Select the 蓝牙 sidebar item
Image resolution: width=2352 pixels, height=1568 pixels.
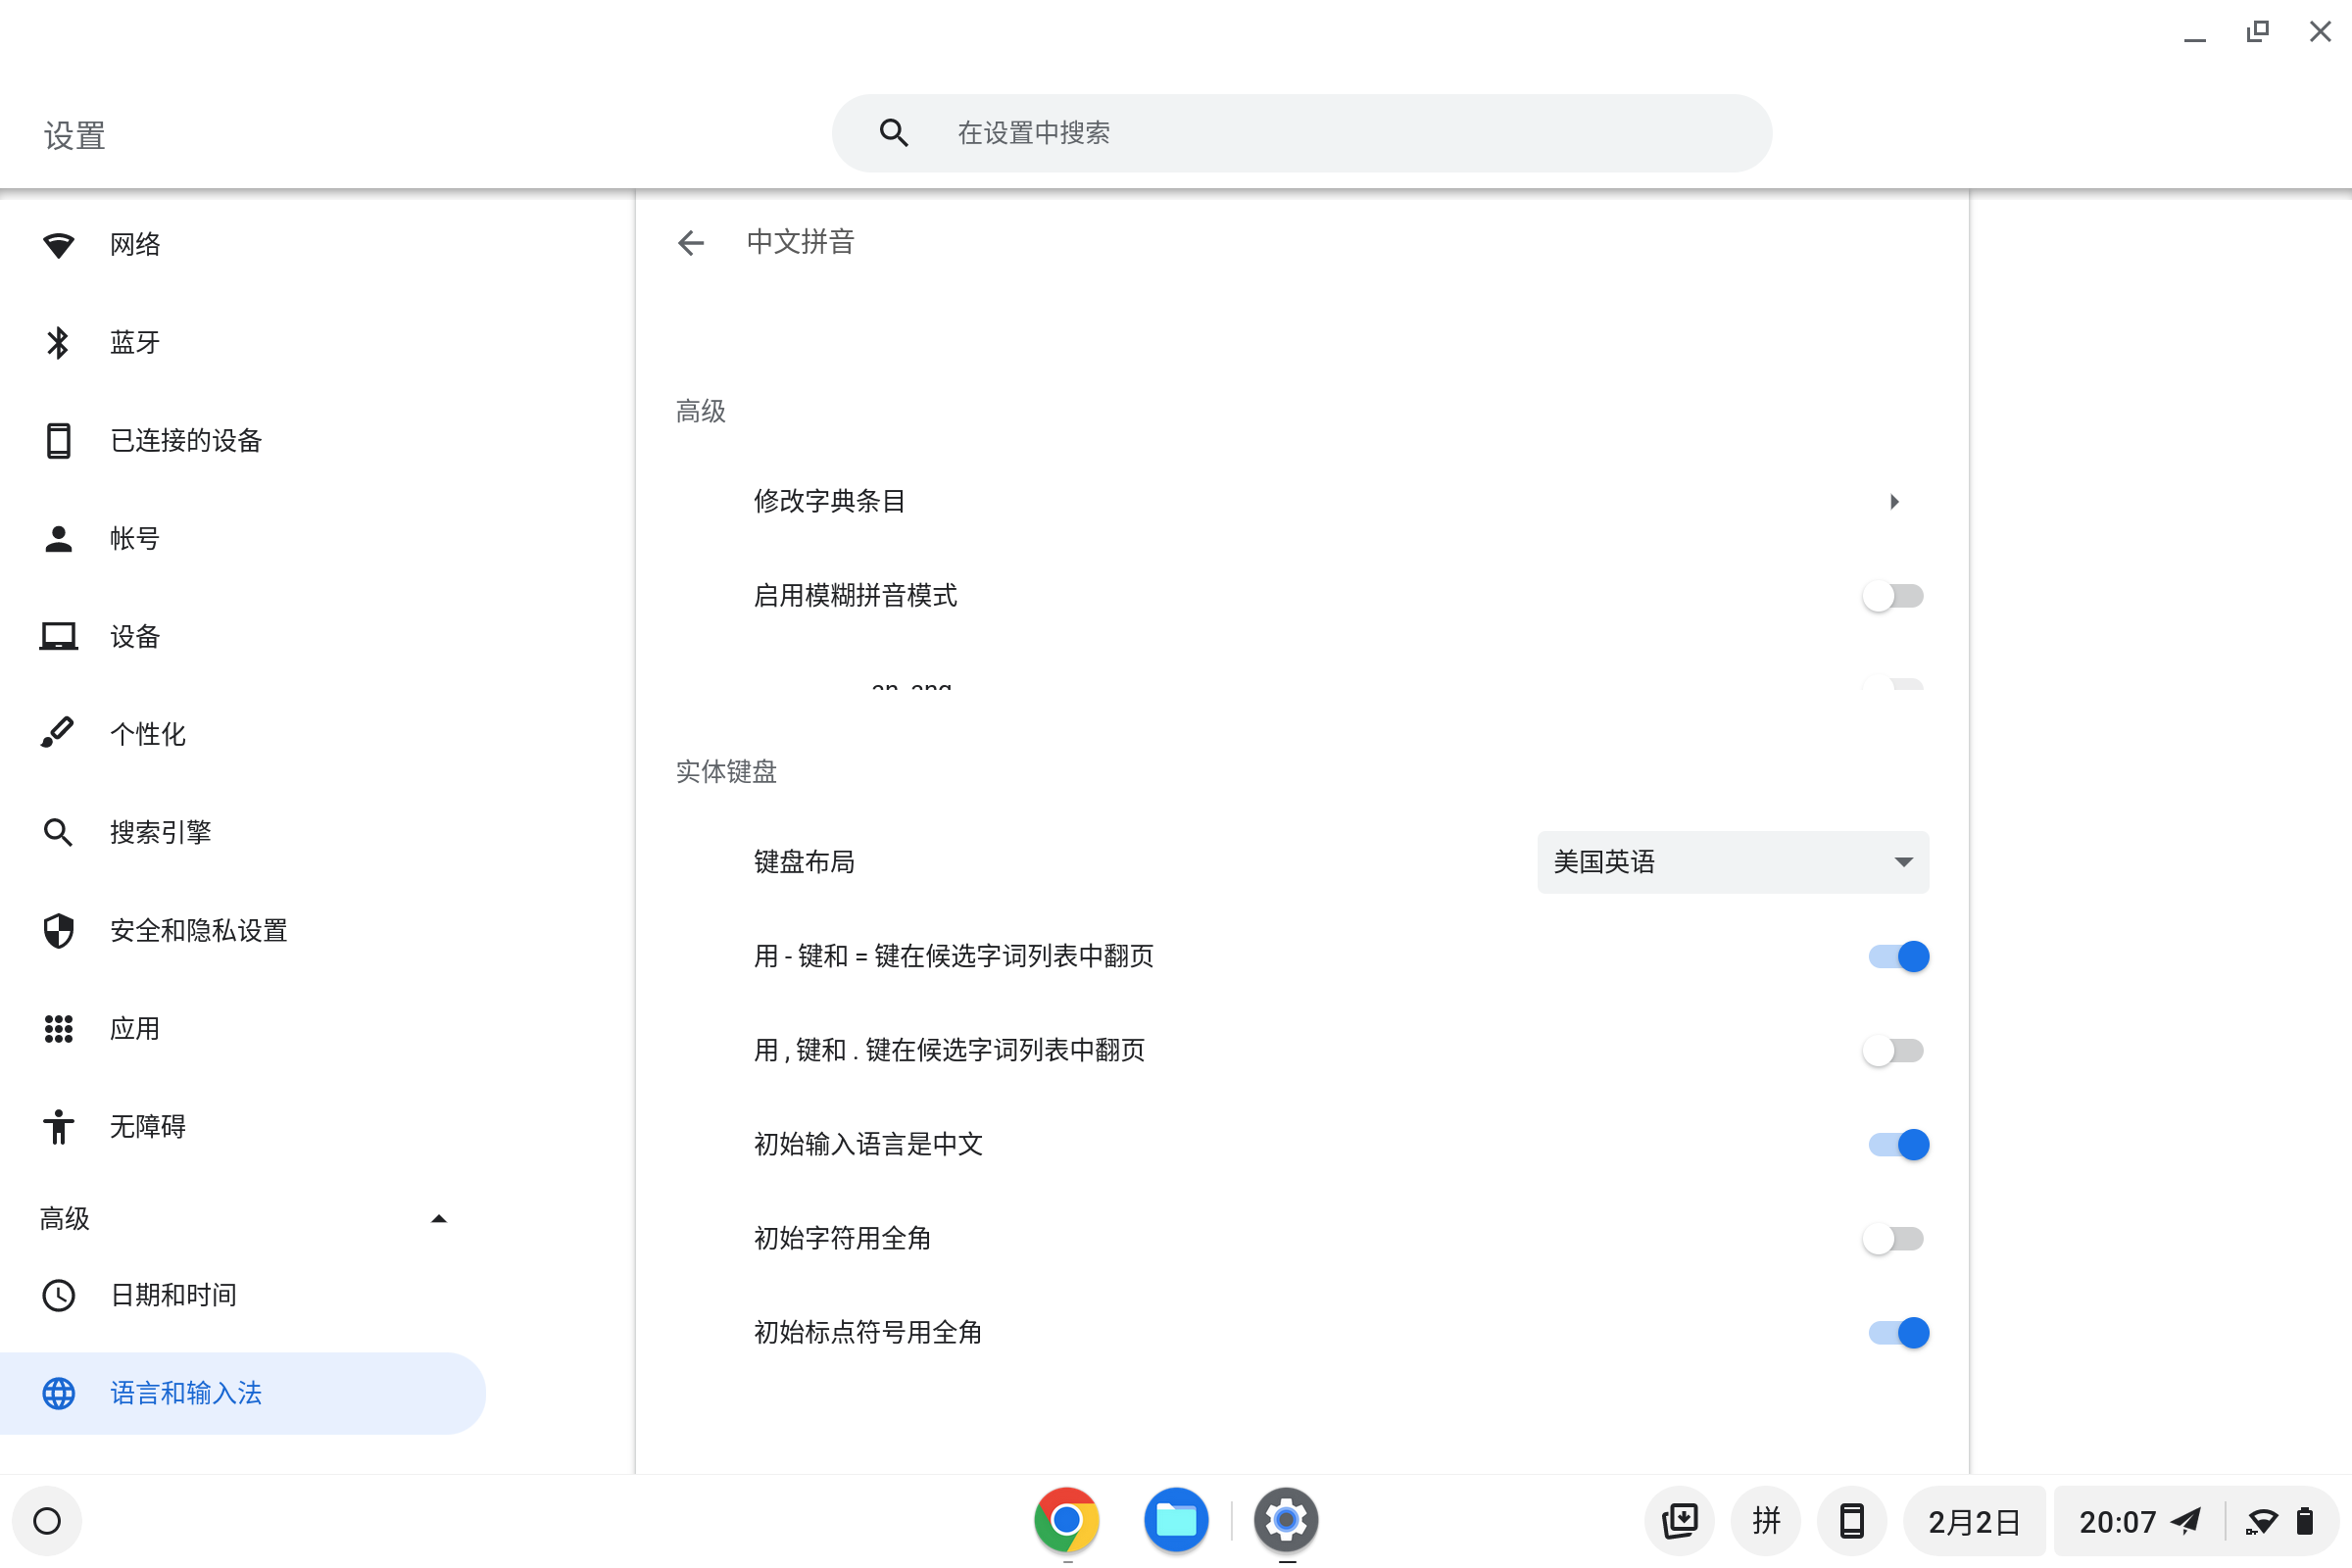(x=134, y=342)
